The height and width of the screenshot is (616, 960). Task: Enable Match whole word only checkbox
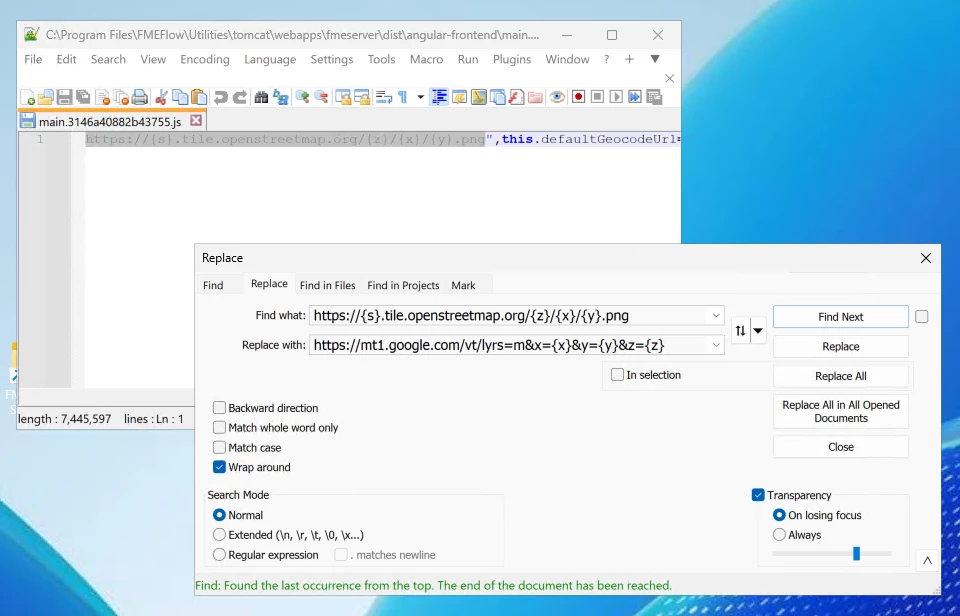[219, 427]
